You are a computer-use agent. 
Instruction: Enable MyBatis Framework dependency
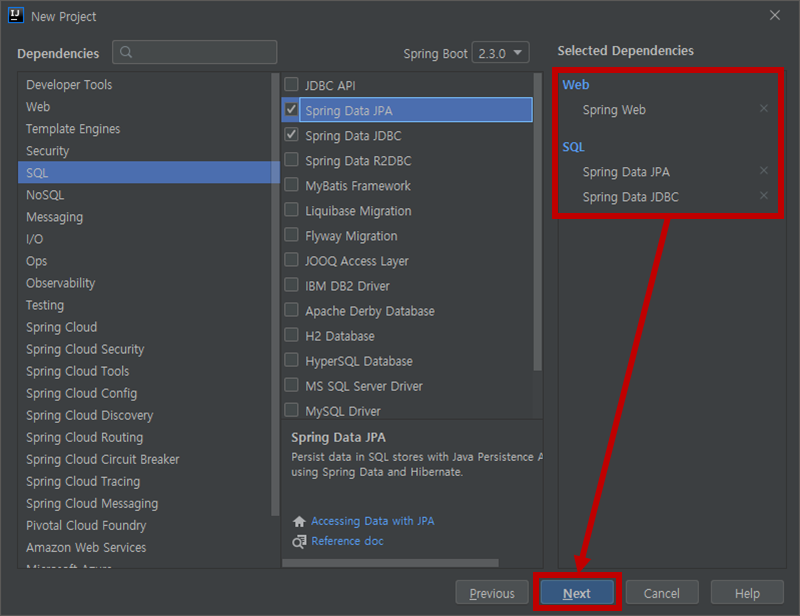coord(291,184)
